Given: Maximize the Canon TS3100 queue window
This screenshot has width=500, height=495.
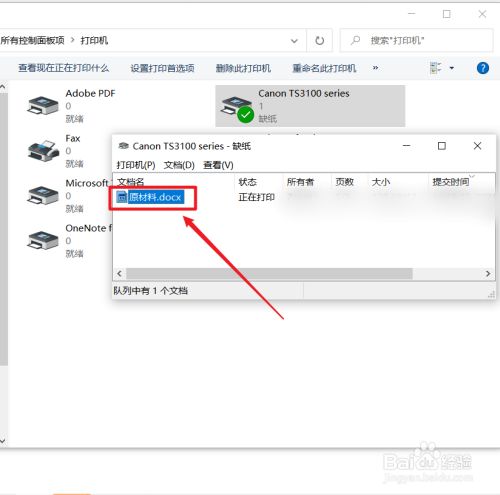Looking at the screenshot, I should tap(442, 146).
